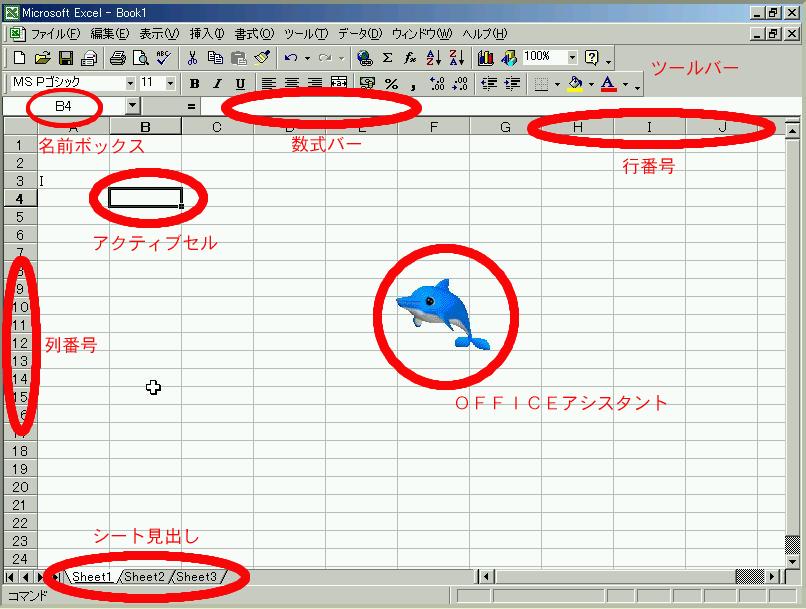The image size is (806, 609).
Task: Click column header G
Action: click(x=505, y=127)
